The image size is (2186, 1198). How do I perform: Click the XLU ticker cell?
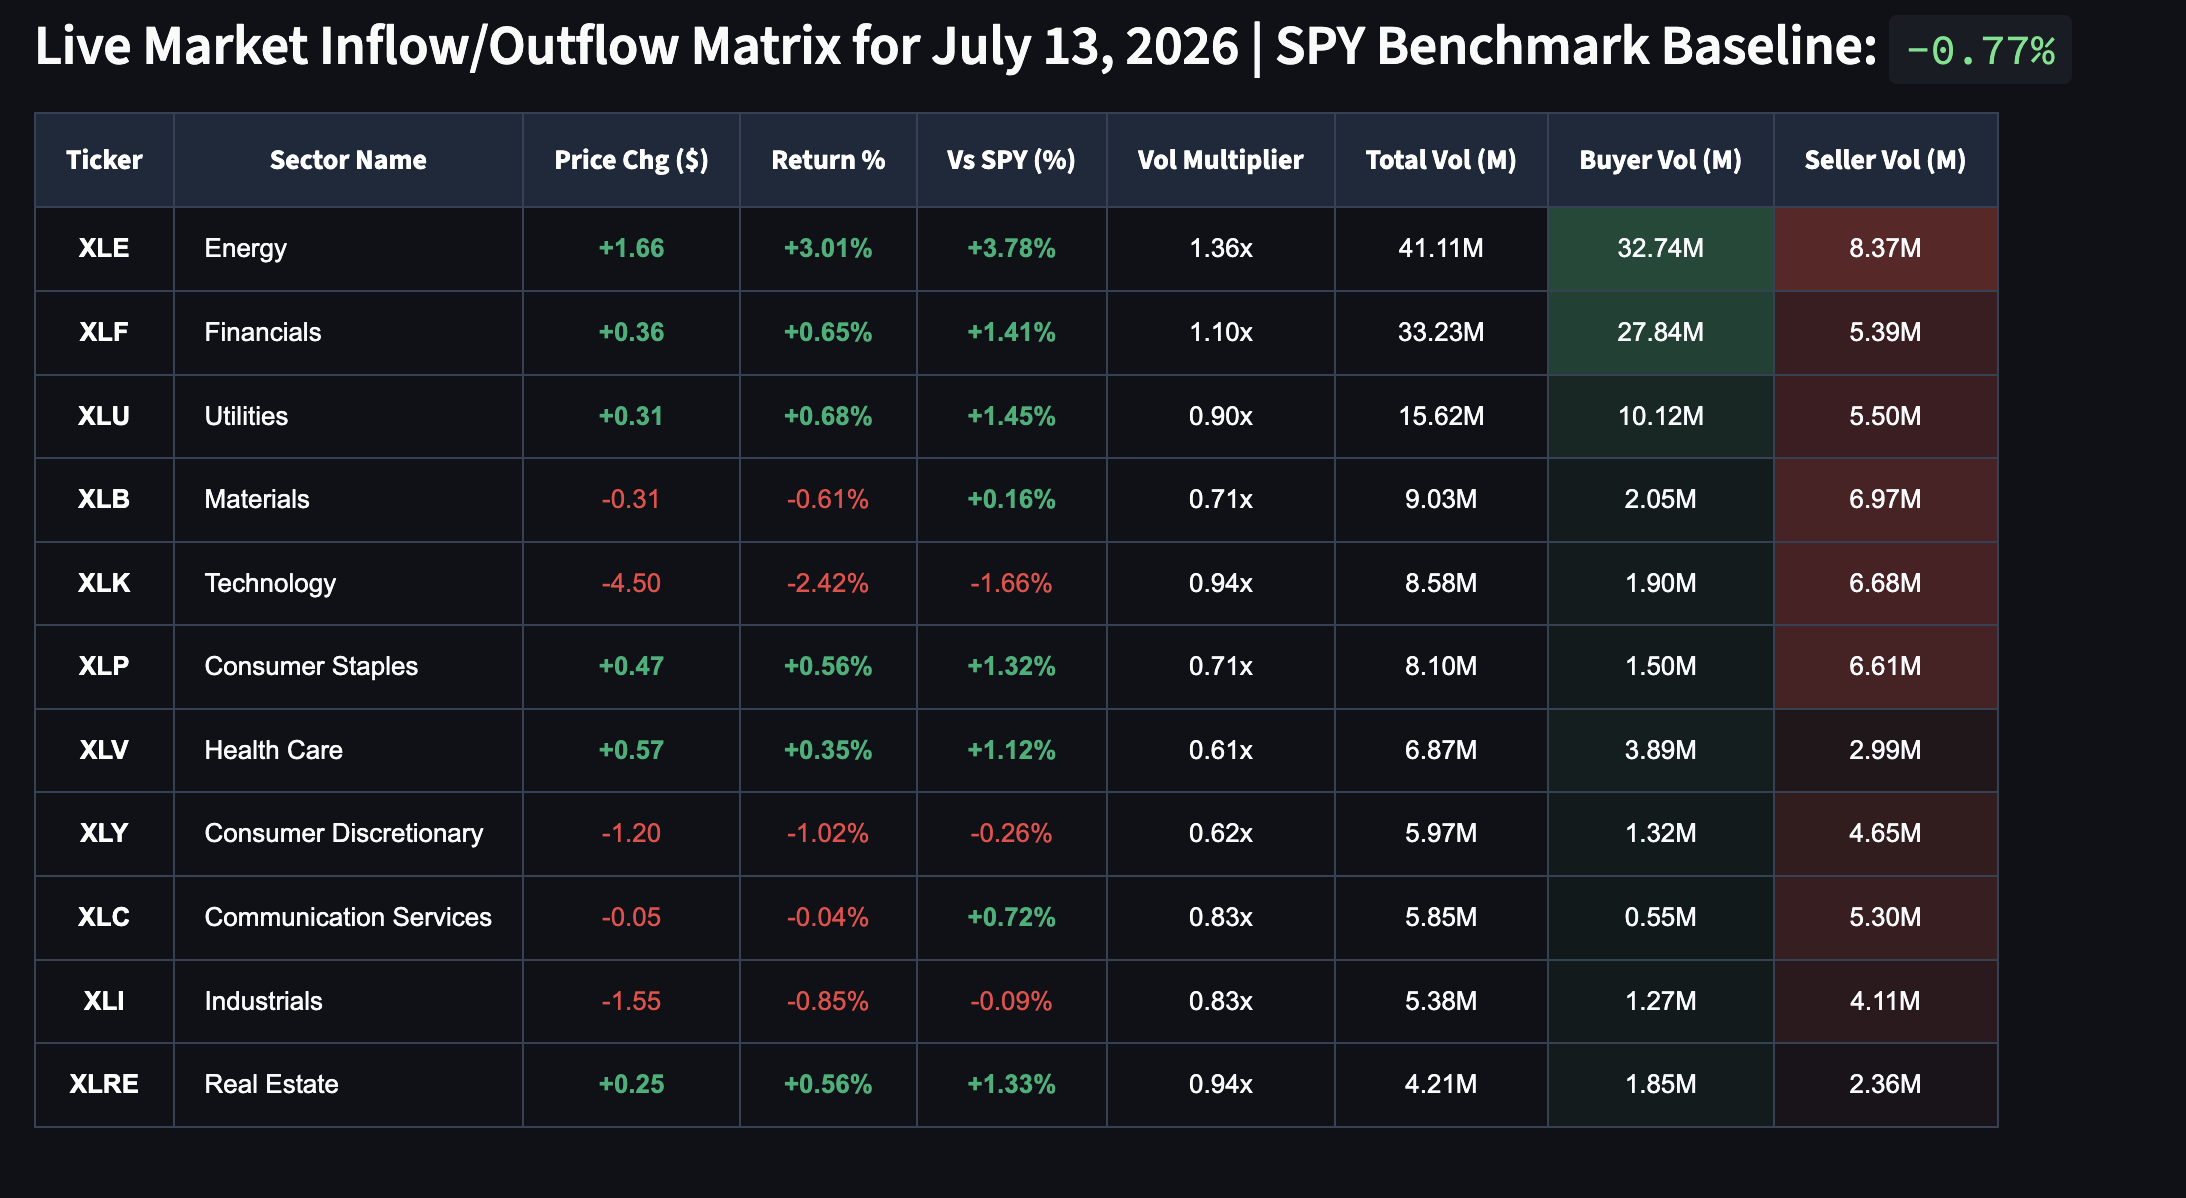(104, 416)
